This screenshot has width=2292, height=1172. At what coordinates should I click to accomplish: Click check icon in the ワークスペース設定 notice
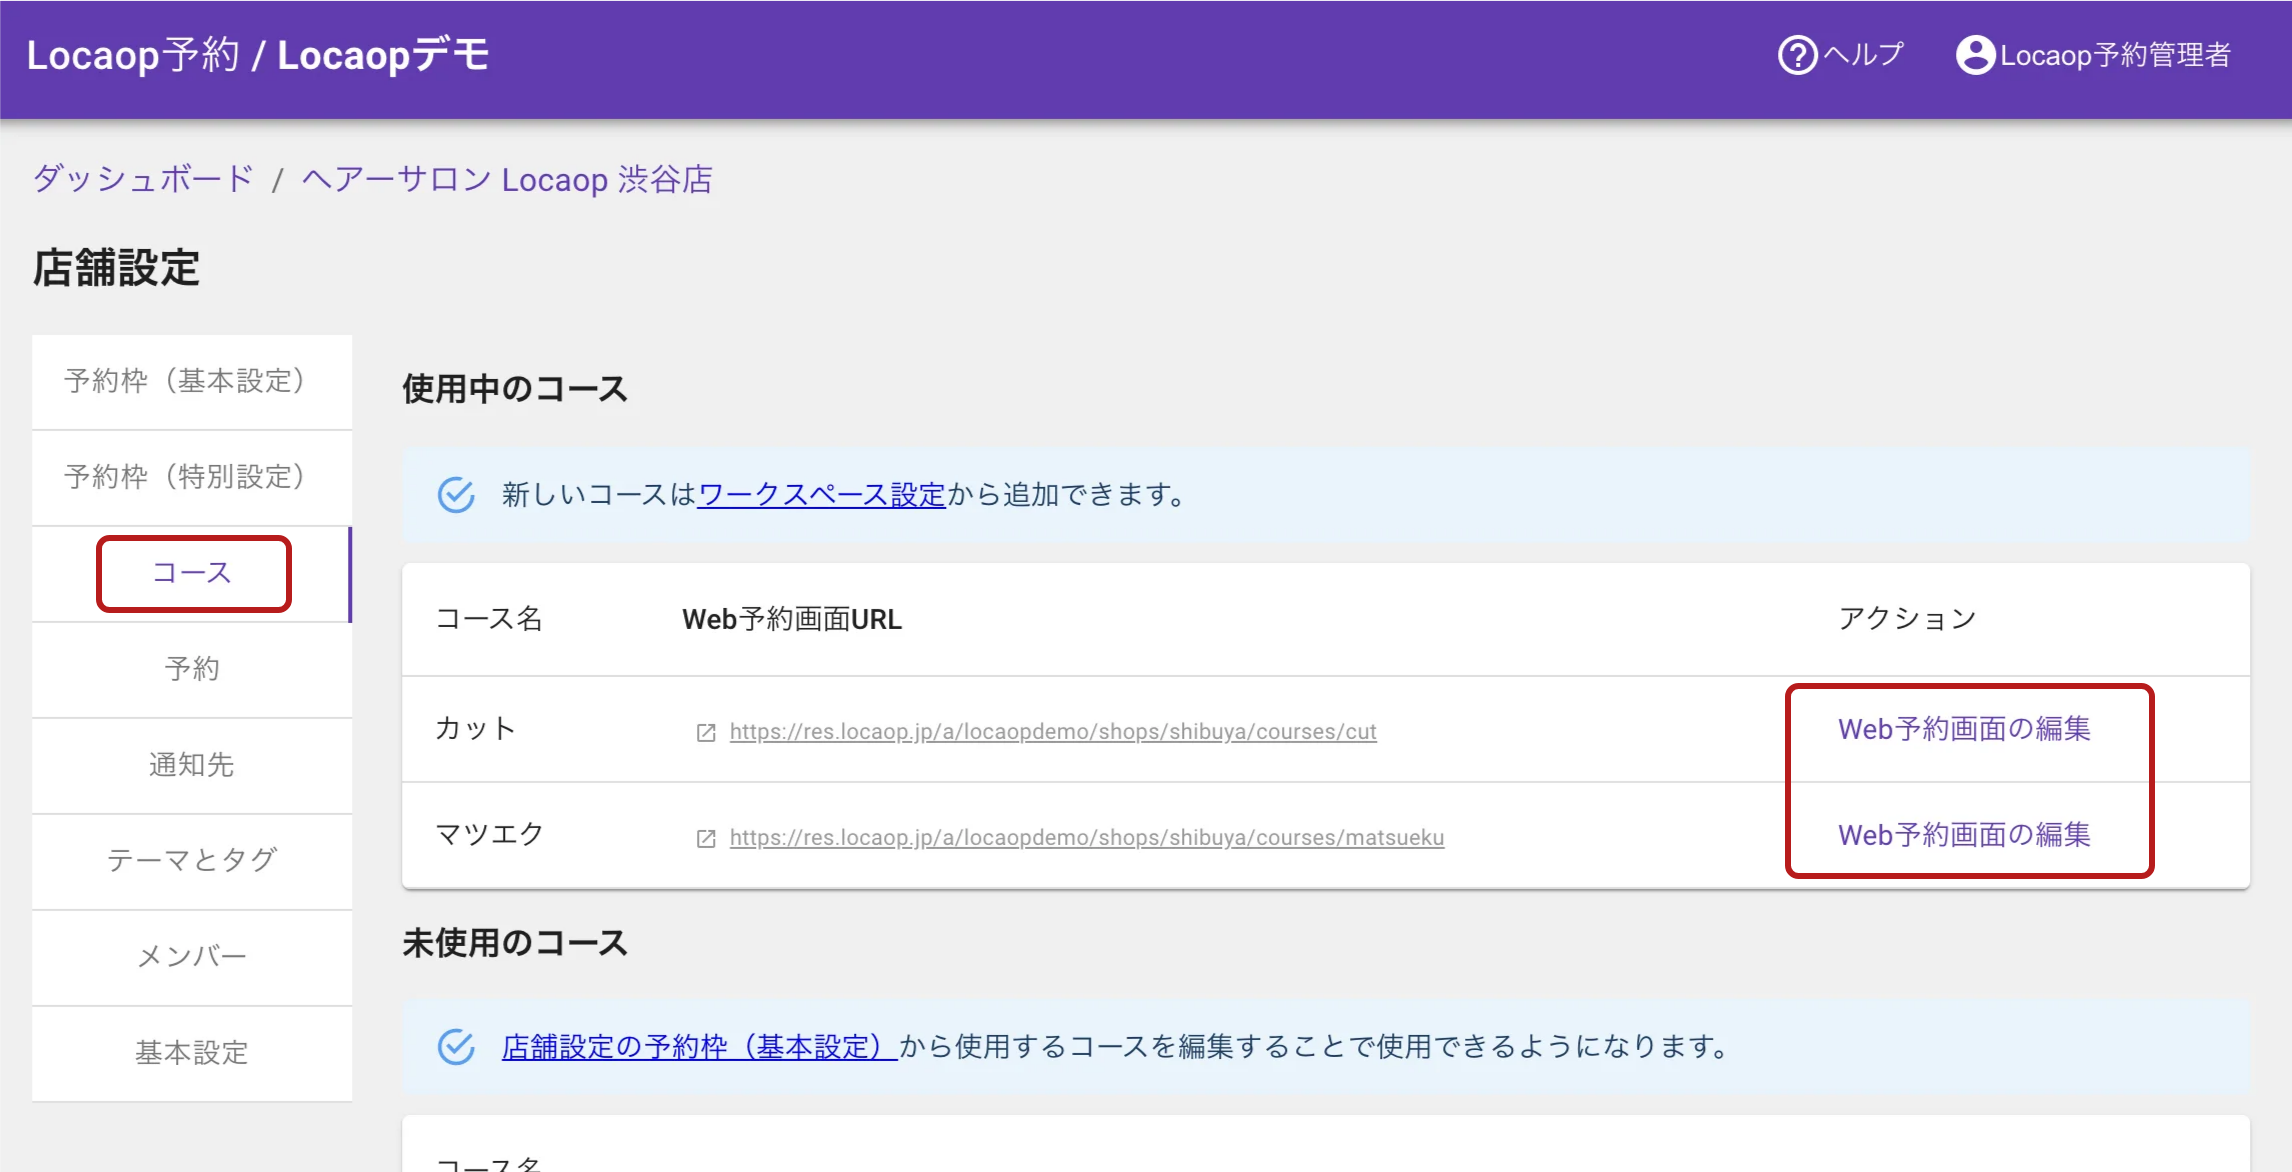coord(456,494)
